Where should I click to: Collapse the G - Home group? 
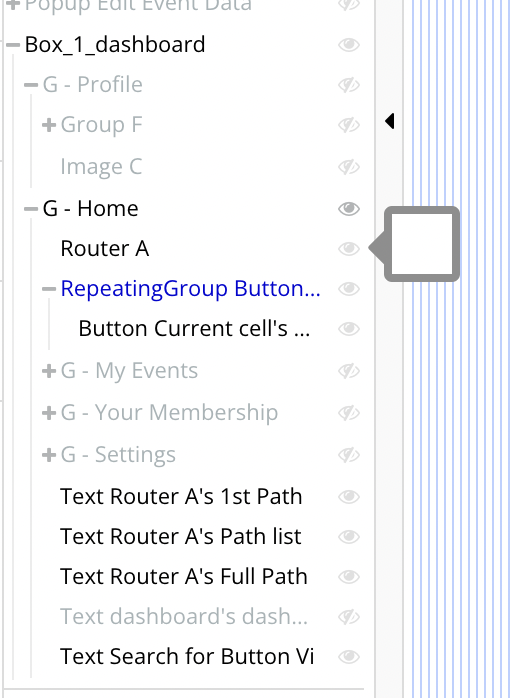[31, 209]
